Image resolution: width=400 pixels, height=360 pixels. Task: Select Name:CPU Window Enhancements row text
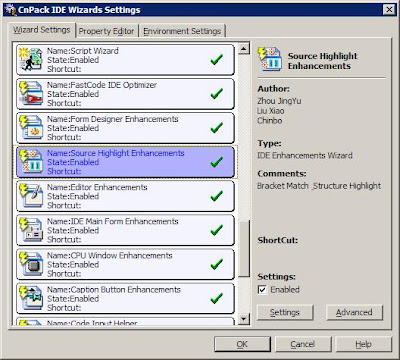tap(110, 255)
